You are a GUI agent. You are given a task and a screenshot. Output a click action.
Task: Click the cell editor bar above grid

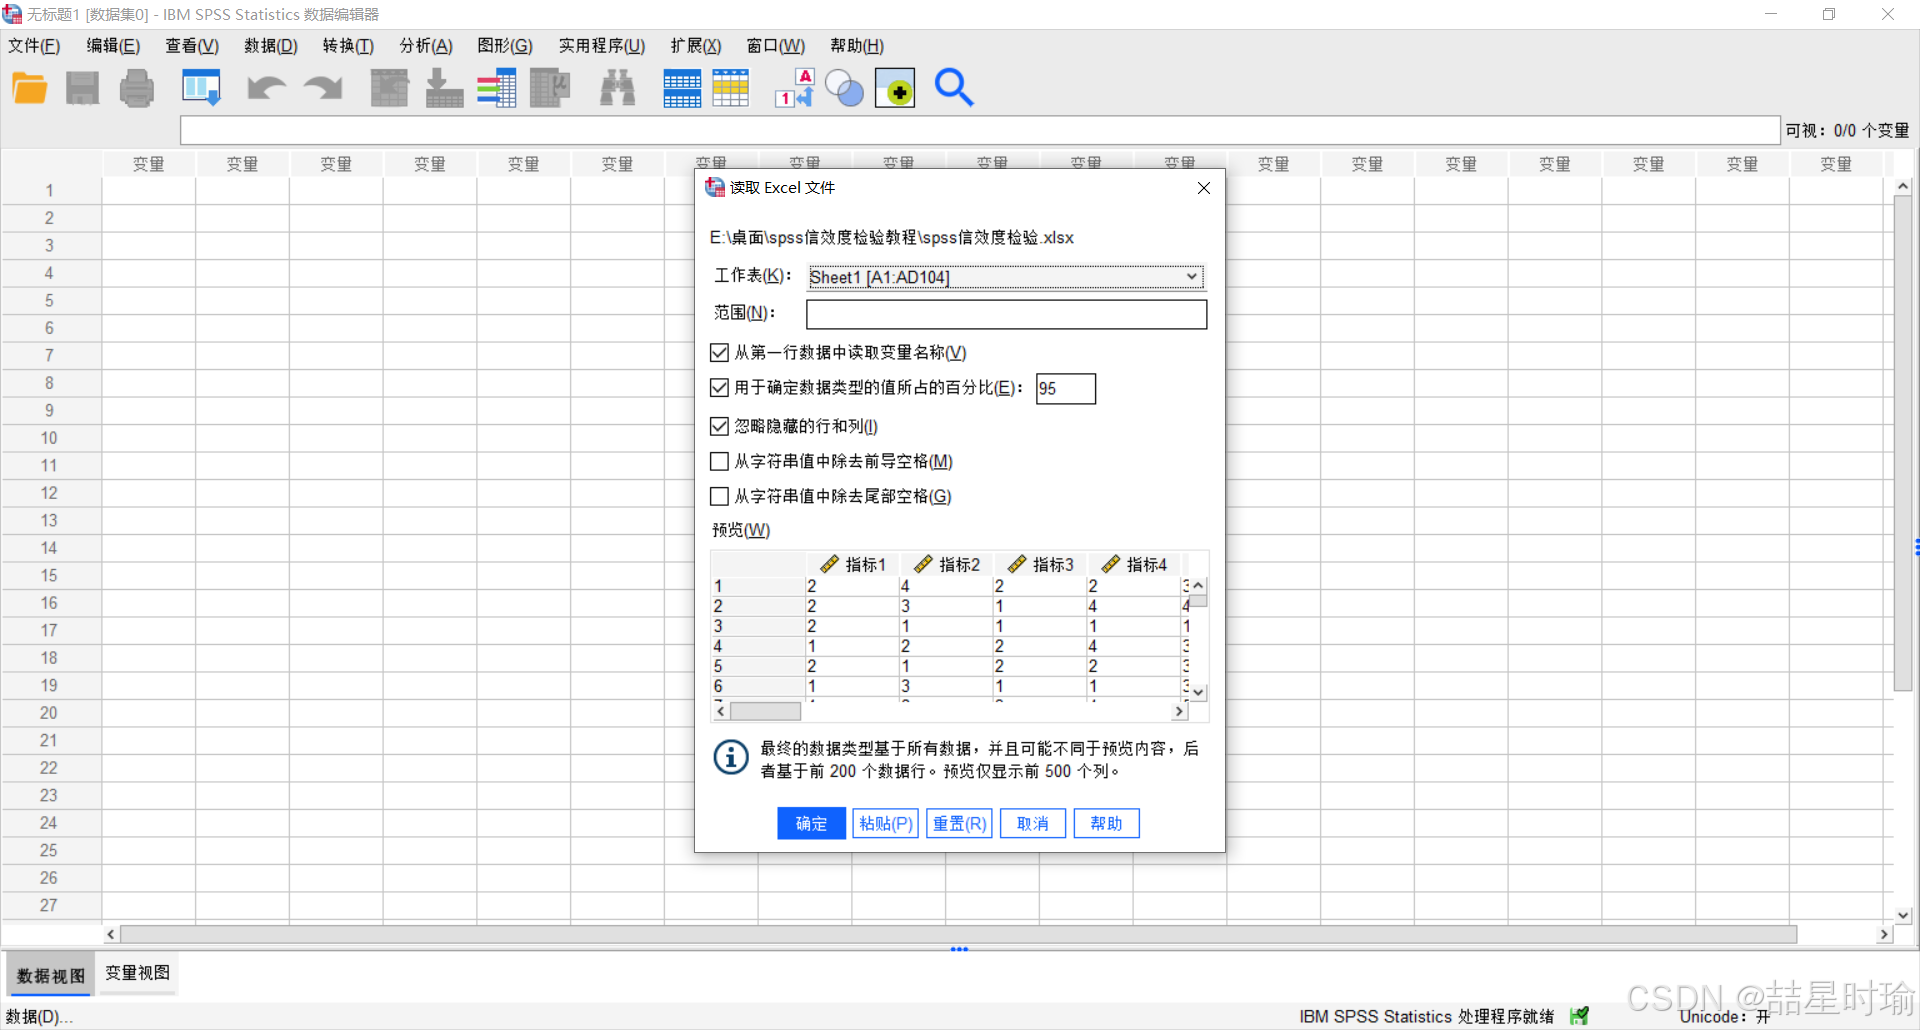pyautogui.click(x=979, y=131)
